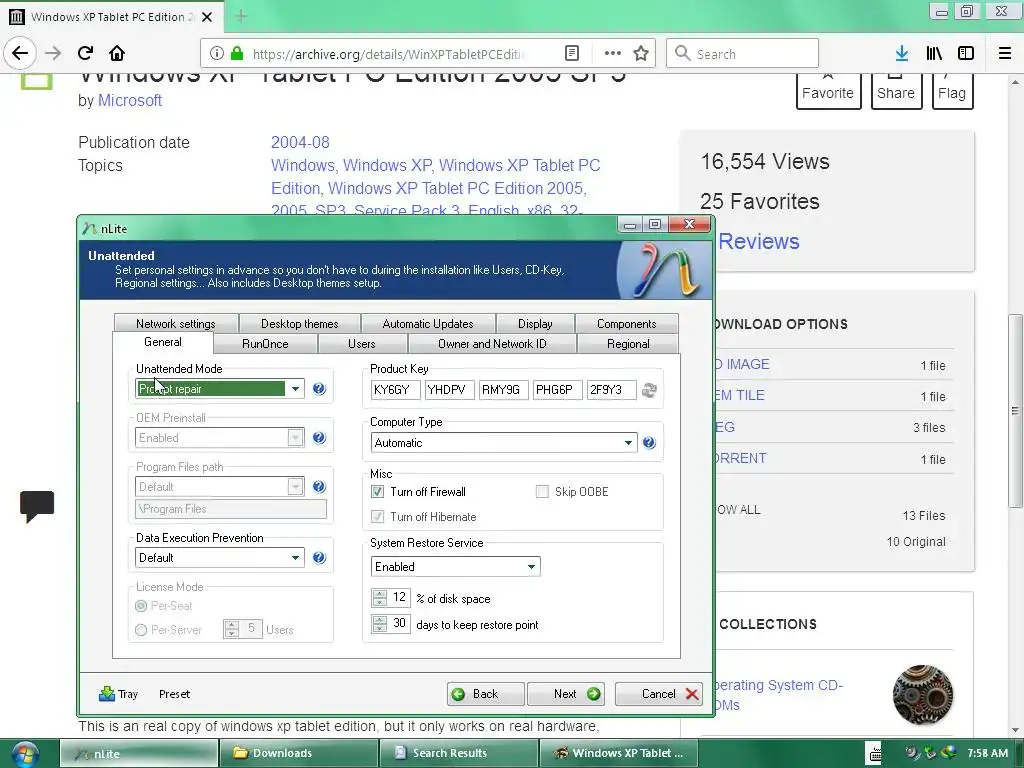Switch to Desktop themes tab
The image size is (1024, 768).
300,324
